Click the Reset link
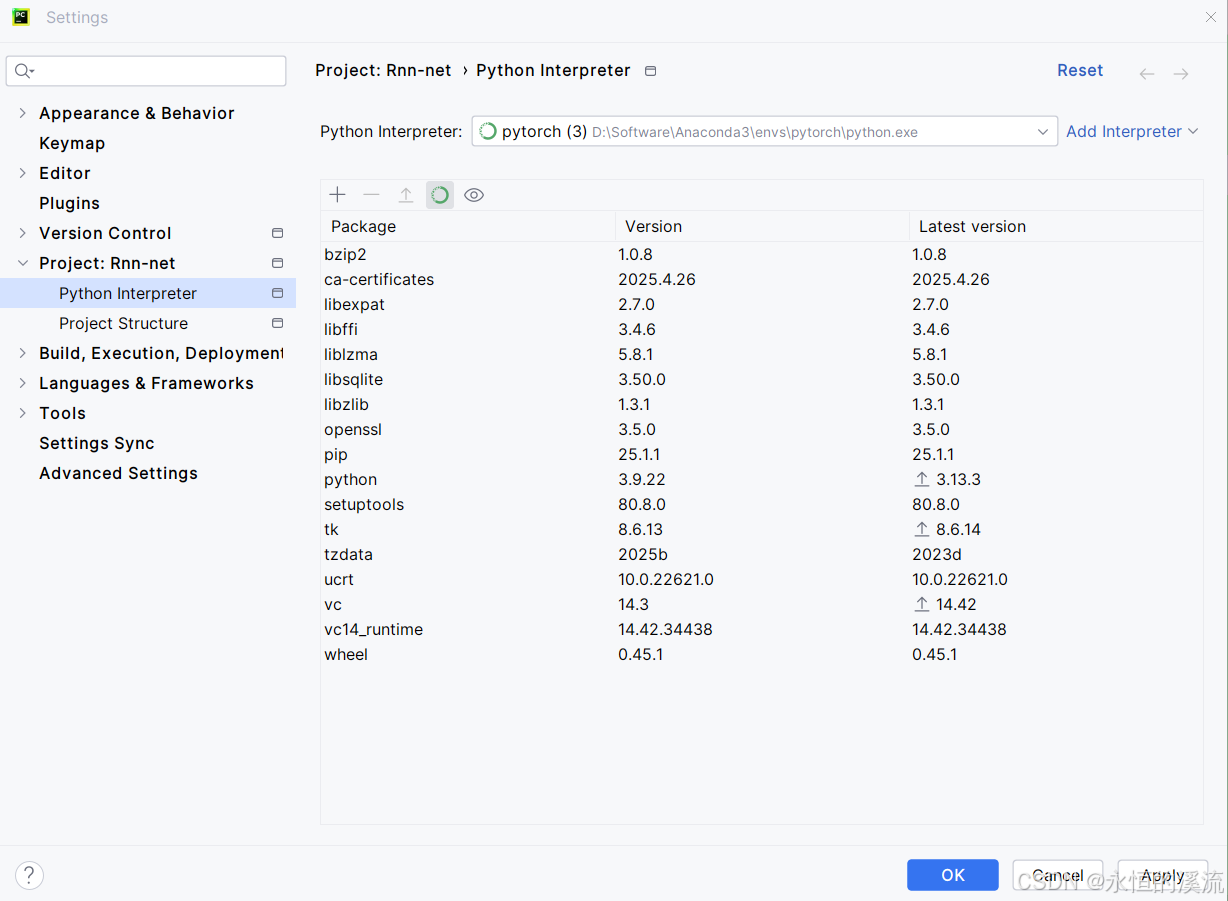The width and height of the screenshot is (1228, 901). (x=1080, y=70)
